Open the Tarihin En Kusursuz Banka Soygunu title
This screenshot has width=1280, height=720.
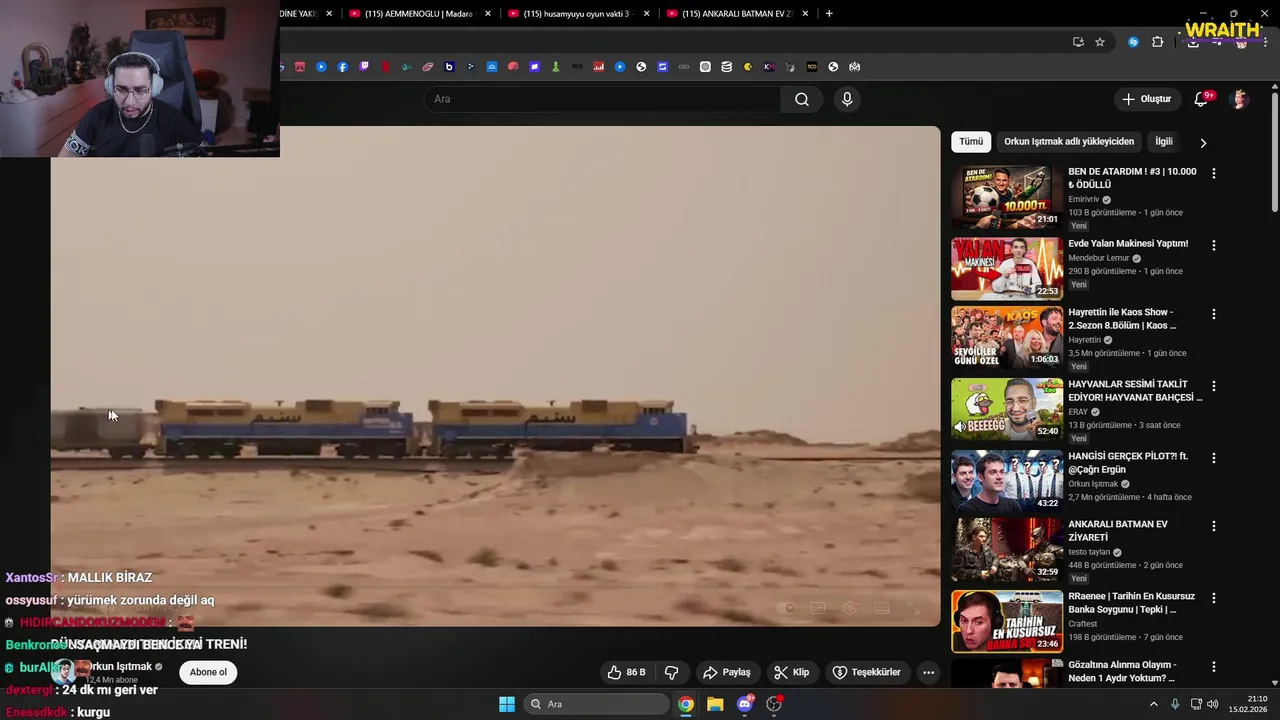pyautogui.click(x=1131, y=603)
